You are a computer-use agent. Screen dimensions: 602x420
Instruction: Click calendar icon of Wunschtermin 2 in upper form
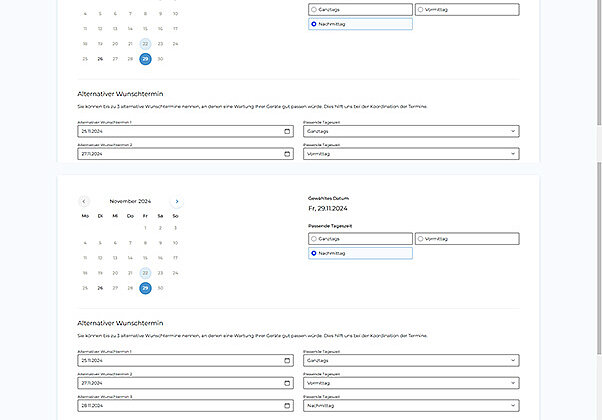pyautogui.click(x=287, y=154)
